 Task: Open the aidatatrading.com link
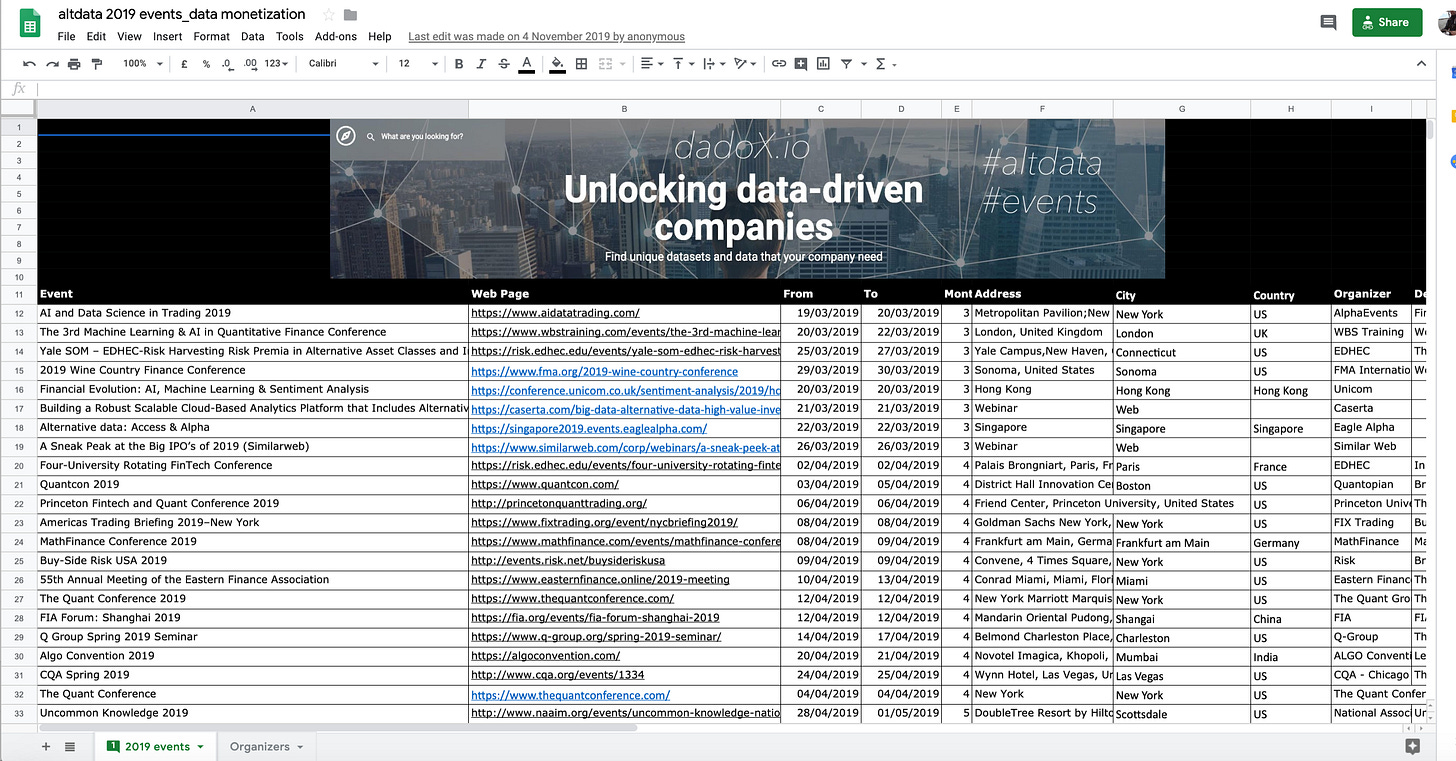[555, 313]
